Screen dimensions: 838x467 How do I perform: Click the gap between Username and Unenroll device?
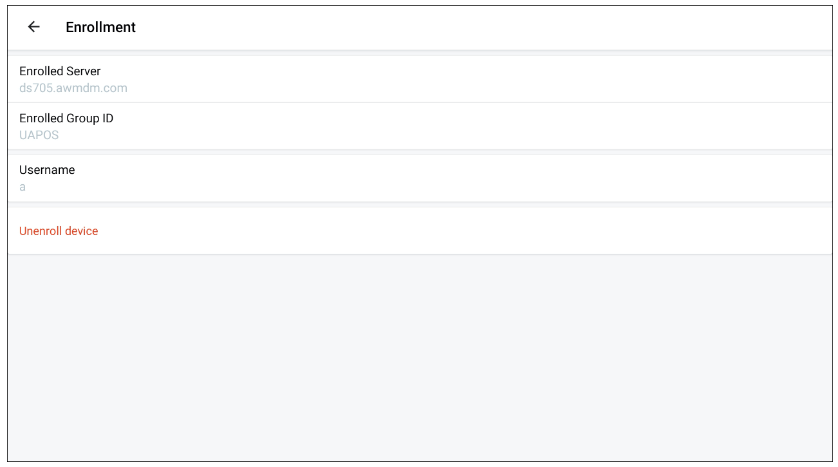point(420,205)
